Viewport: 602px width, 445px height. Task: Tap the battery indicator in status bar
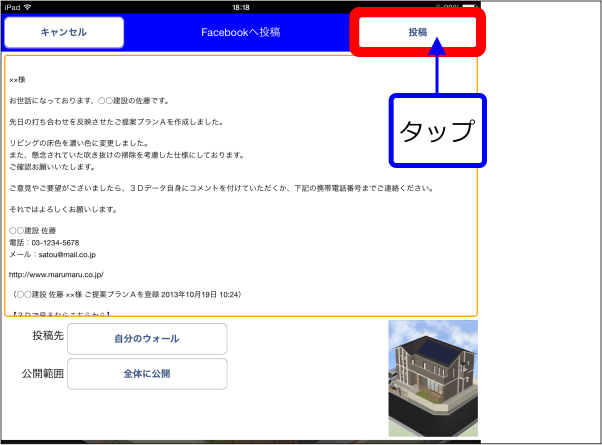click(465, 5)
